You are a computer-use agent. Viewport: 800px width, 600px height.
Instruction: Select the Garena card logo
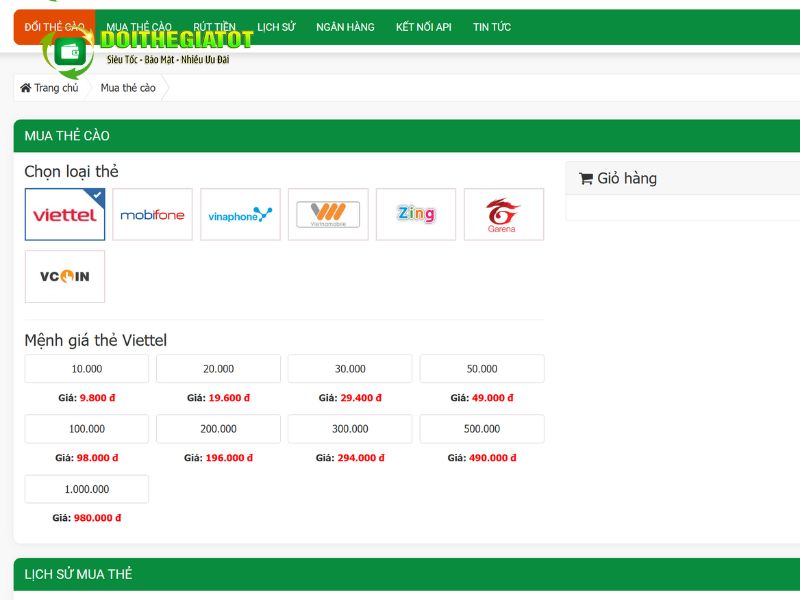click(x=504, y=214)
